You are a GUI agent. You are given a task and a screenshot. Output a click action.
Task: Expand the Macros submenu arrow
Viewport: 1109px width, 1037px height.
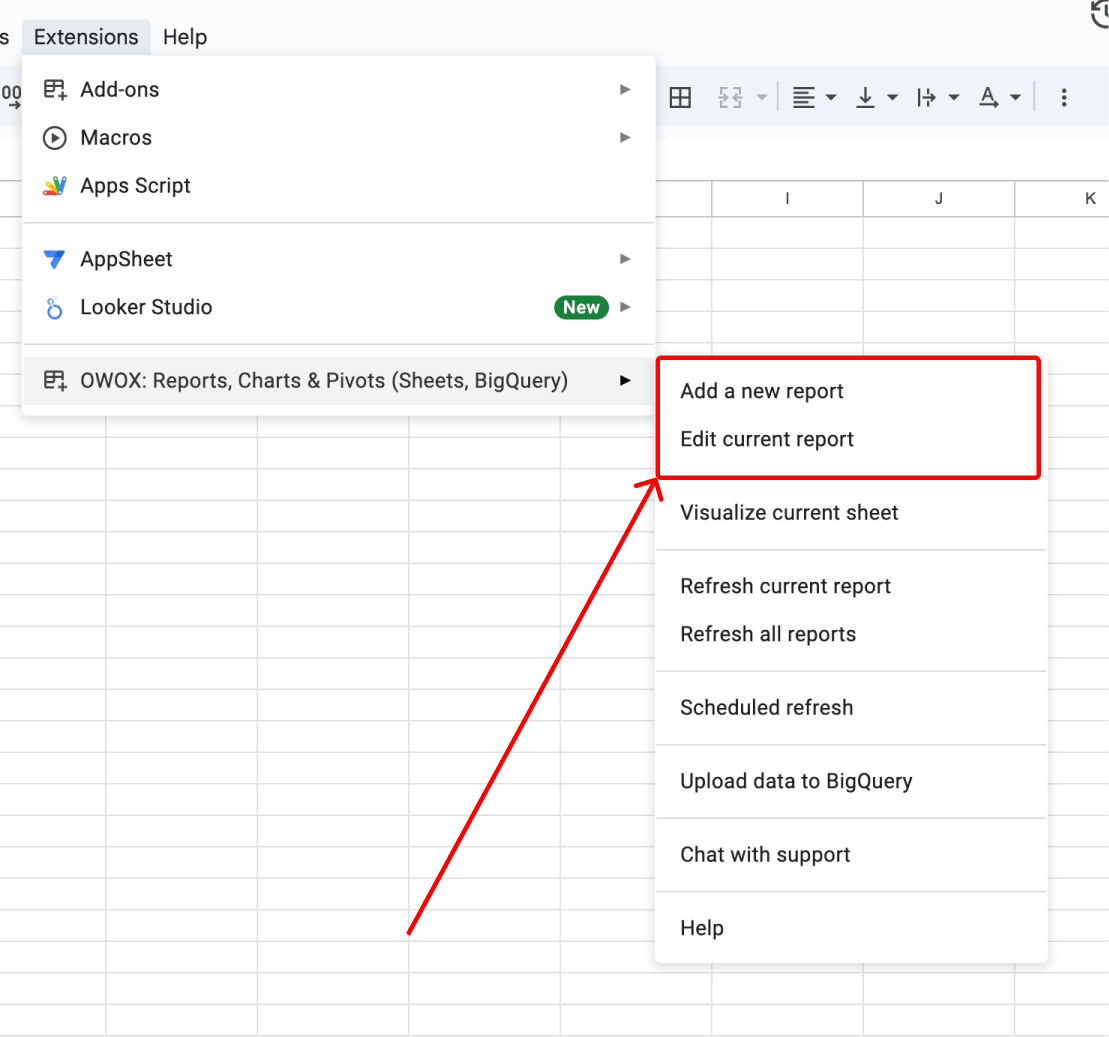click(x=625, y=138)
